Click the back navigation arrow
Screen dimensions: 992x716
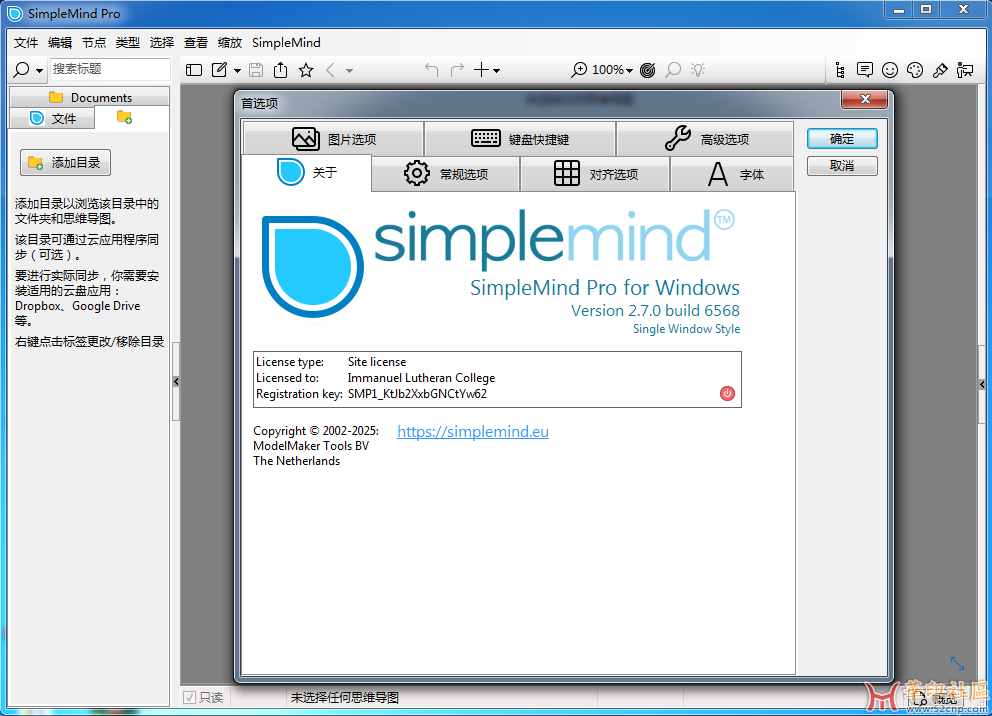click(x=330, y=70)
